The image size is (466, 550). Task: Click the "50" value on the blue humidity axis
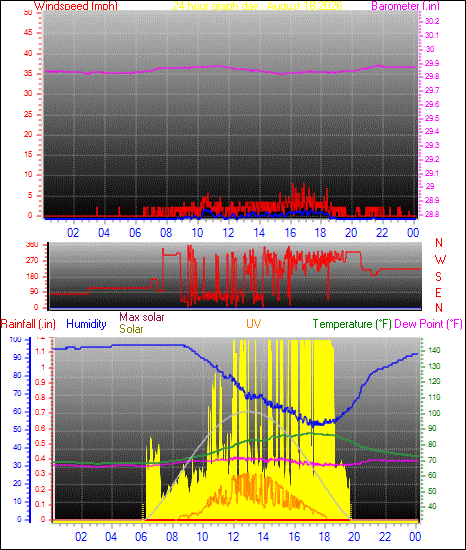click(x=17, y=429)
